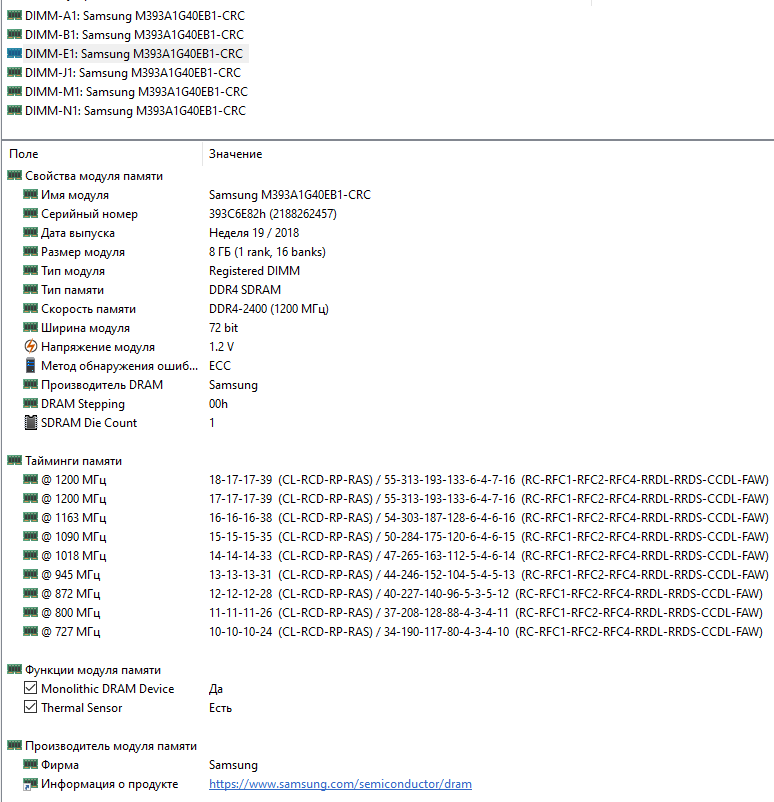Click the Функции модуля памяти section icon

pos(14,669)
